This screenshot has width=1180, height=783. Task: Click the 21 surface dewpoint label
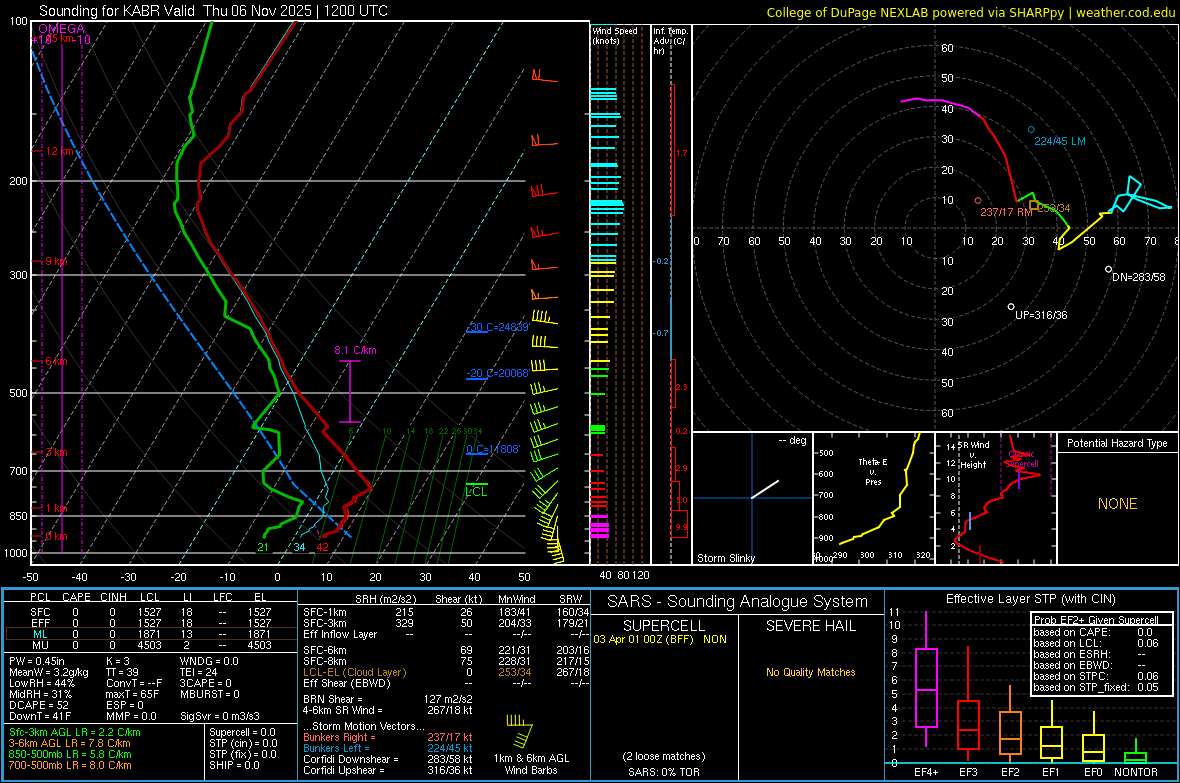(x=263, y=547)
